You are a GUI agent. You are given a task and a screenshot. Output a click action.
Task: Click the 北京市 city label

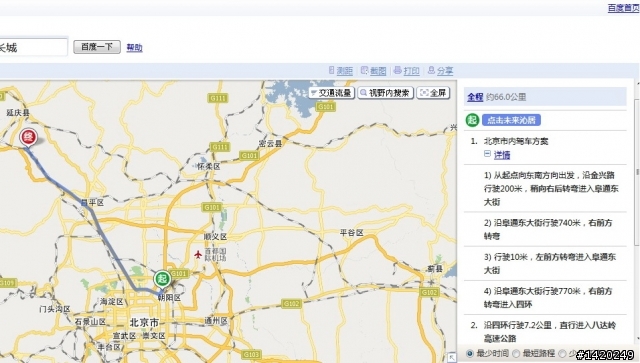click(144, 322)
